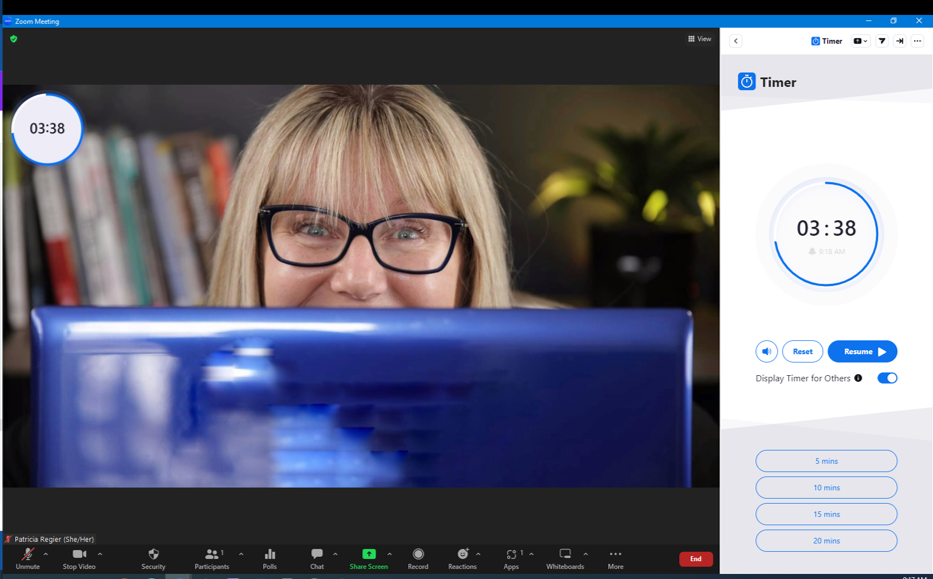Open the Security shield icon
Image resolution: width=933 pixels, height=579 pixels.
(x=154, y=554)
